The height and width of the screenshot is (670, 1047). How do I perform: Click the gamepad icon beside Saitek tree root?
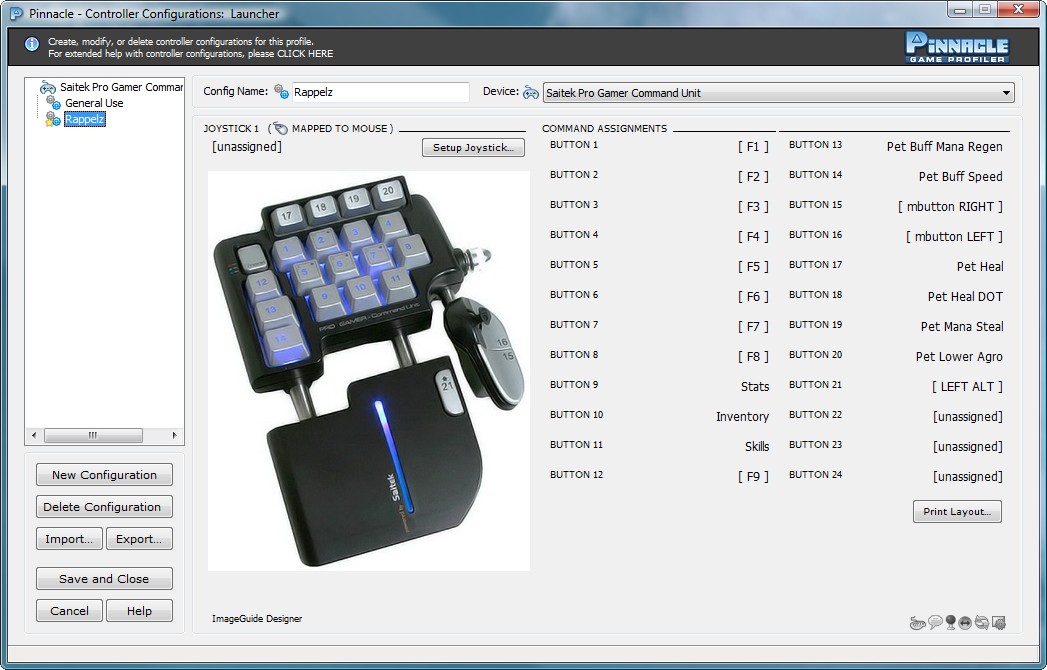47,87
